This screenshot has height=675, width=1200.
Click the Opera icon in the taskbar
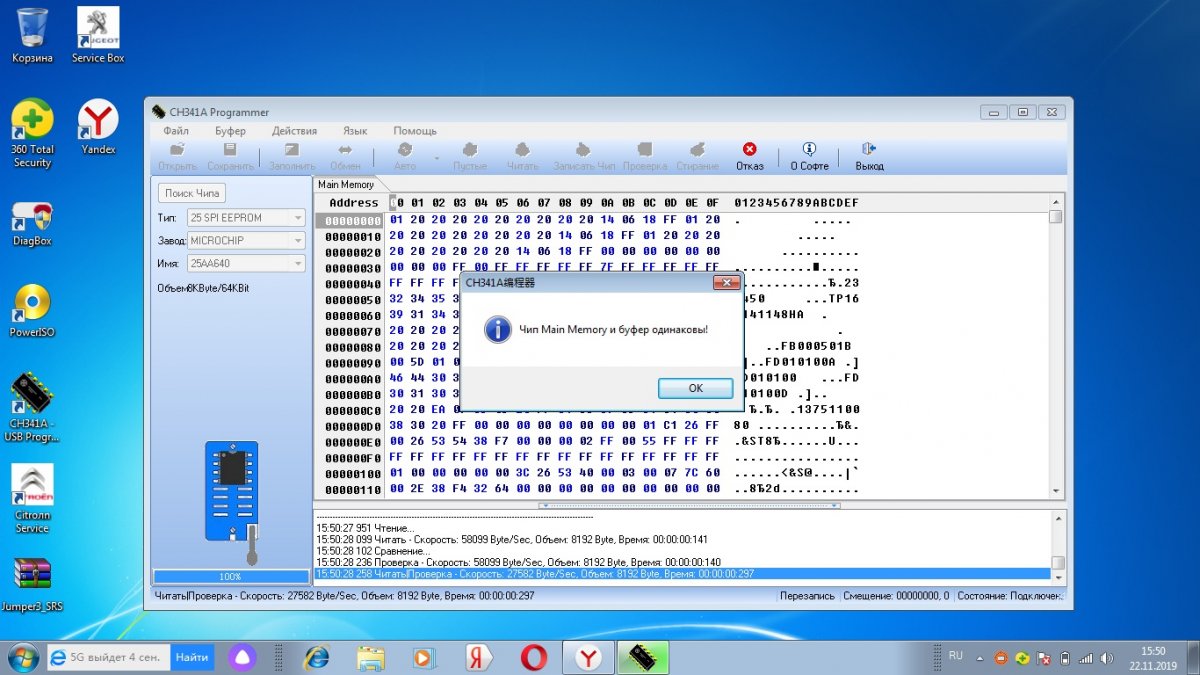click(533, 657)
